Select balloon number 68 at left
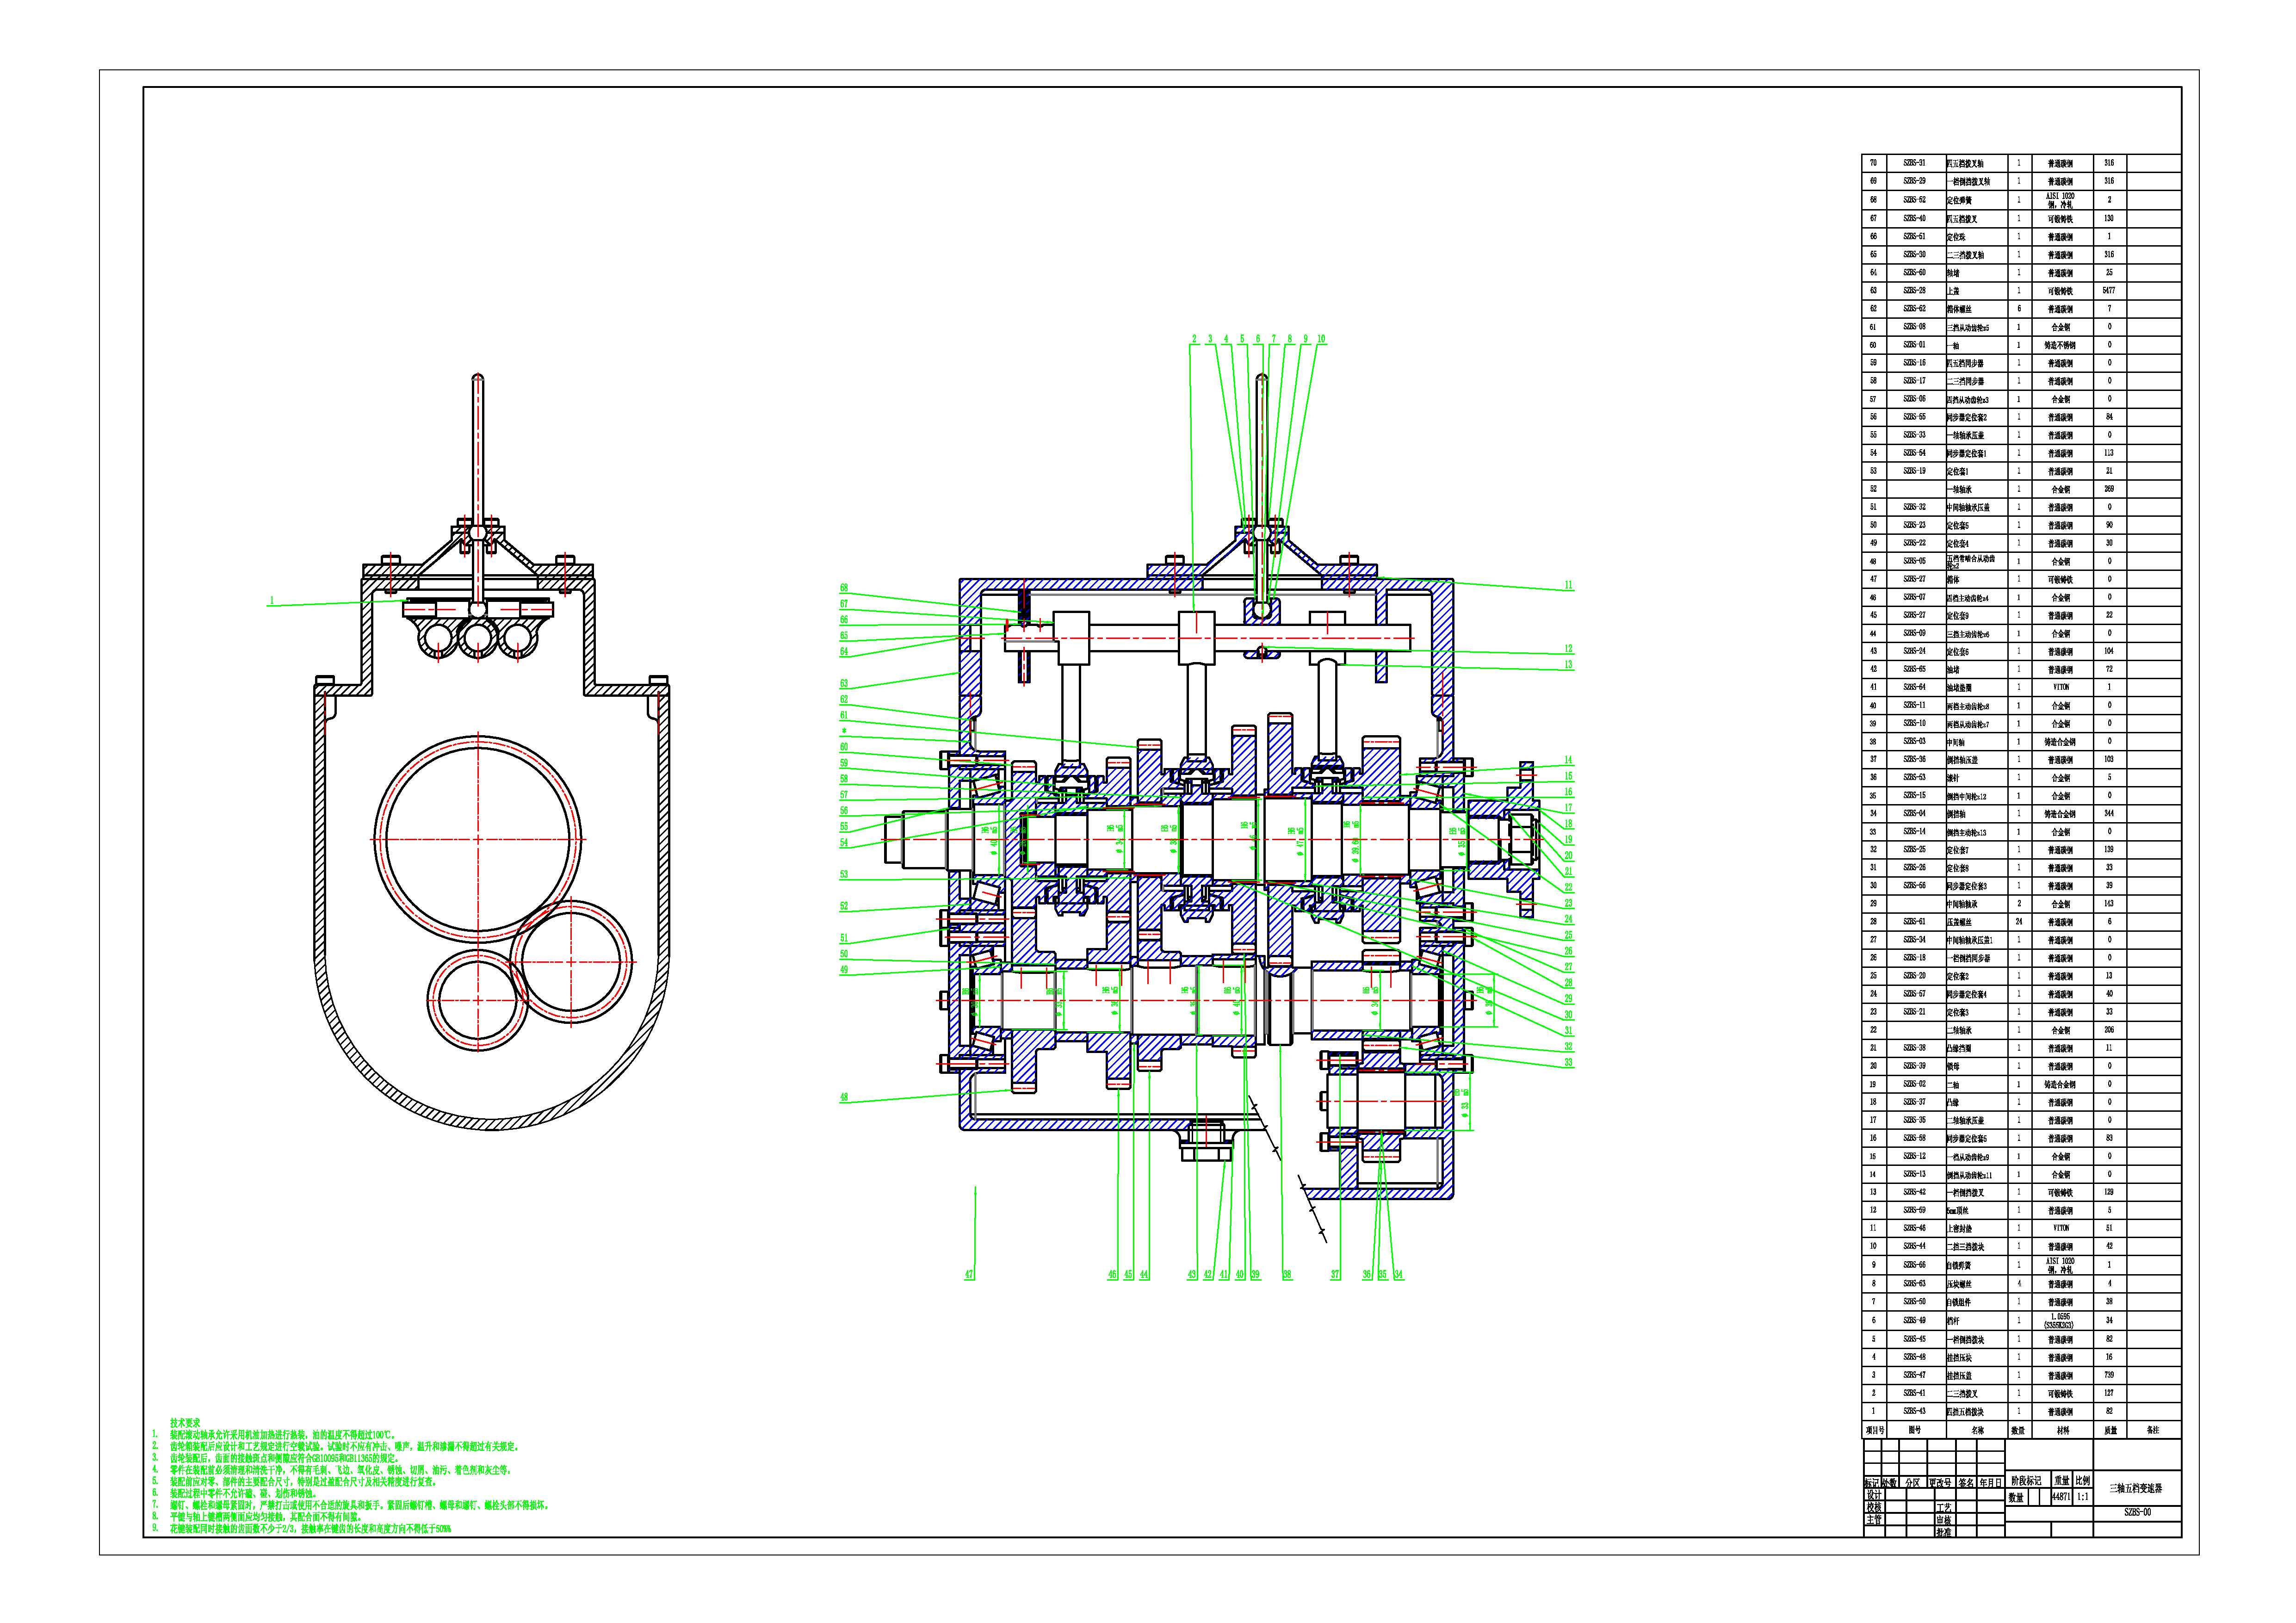This screenshot has height=1623, width=2296. coord(844,588)
